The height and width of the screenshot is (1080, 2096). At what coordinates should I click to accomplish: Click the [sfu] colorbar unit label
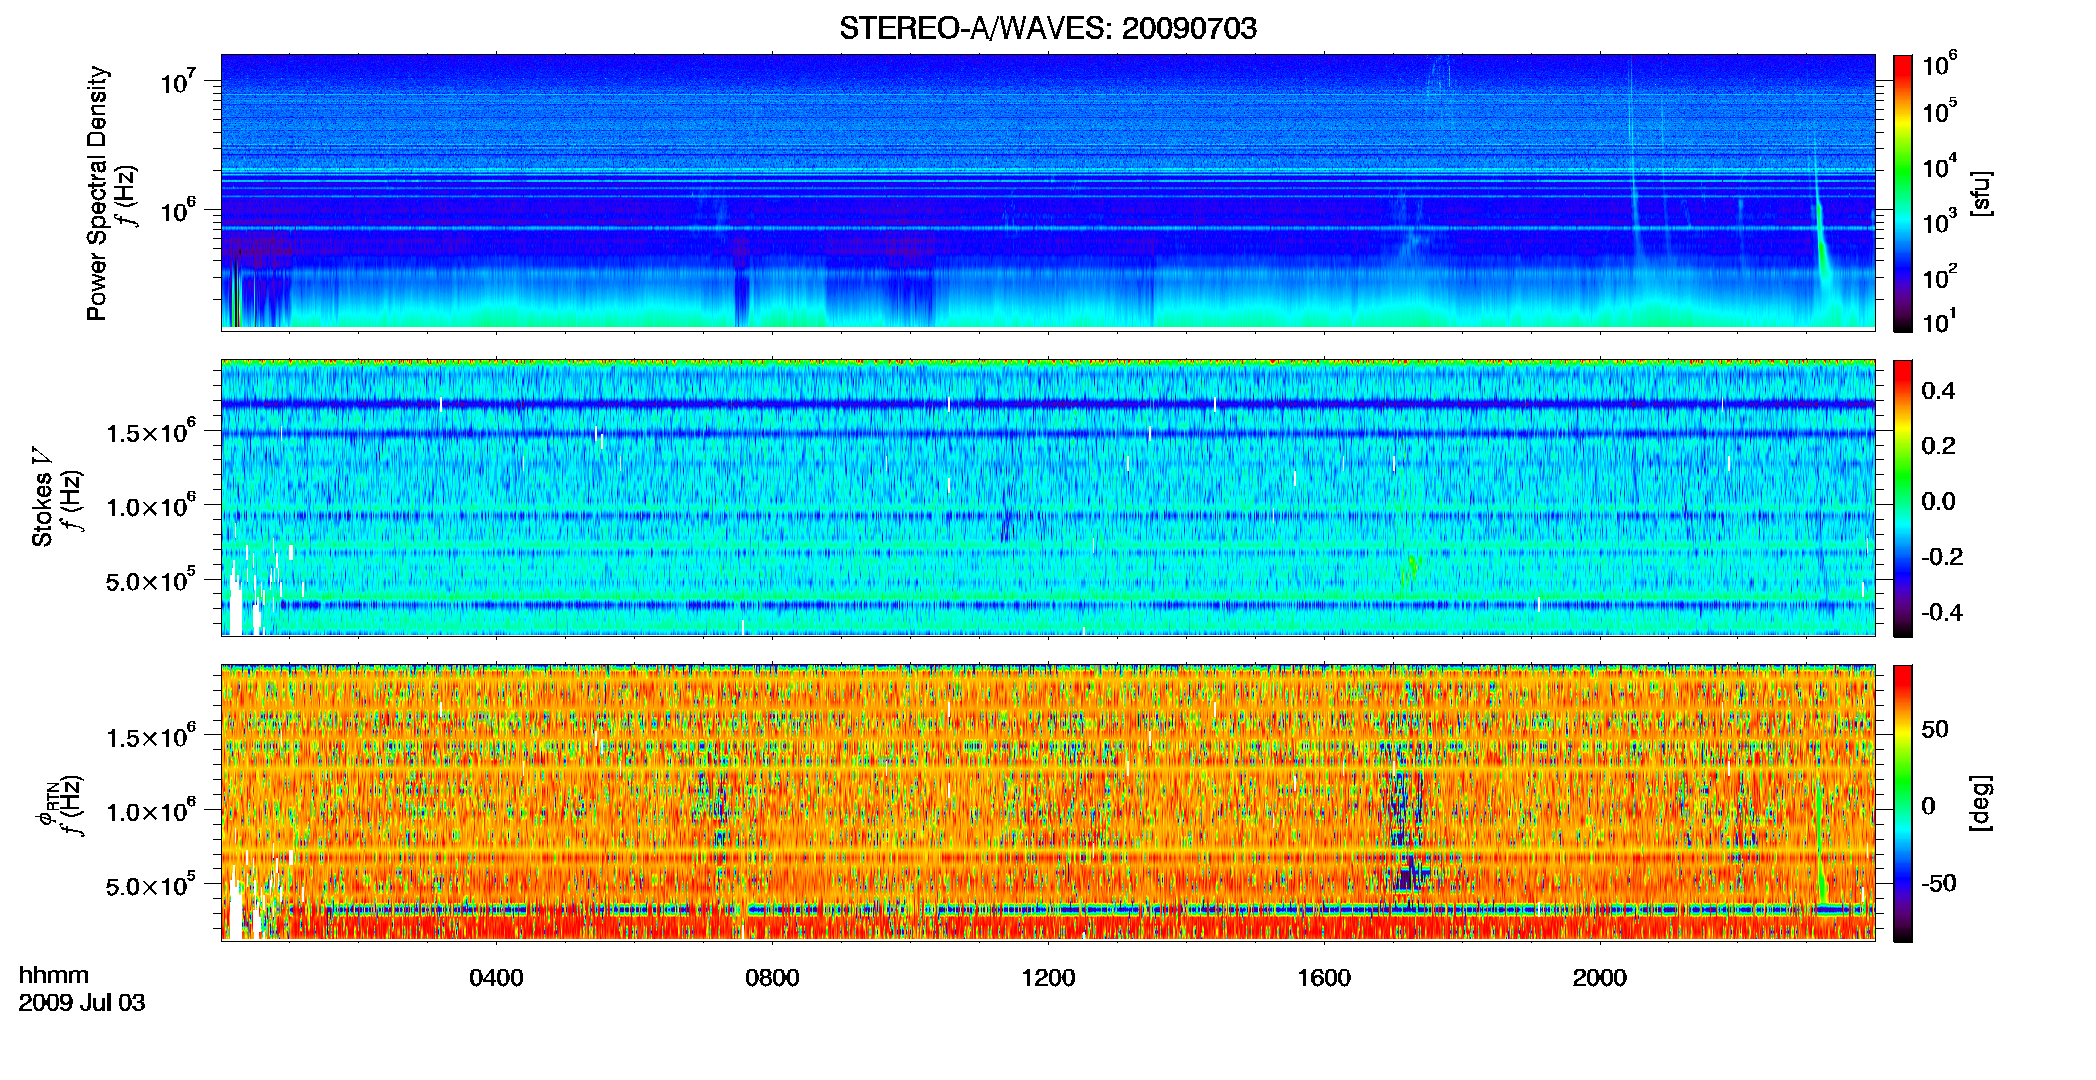[1981, 193]
